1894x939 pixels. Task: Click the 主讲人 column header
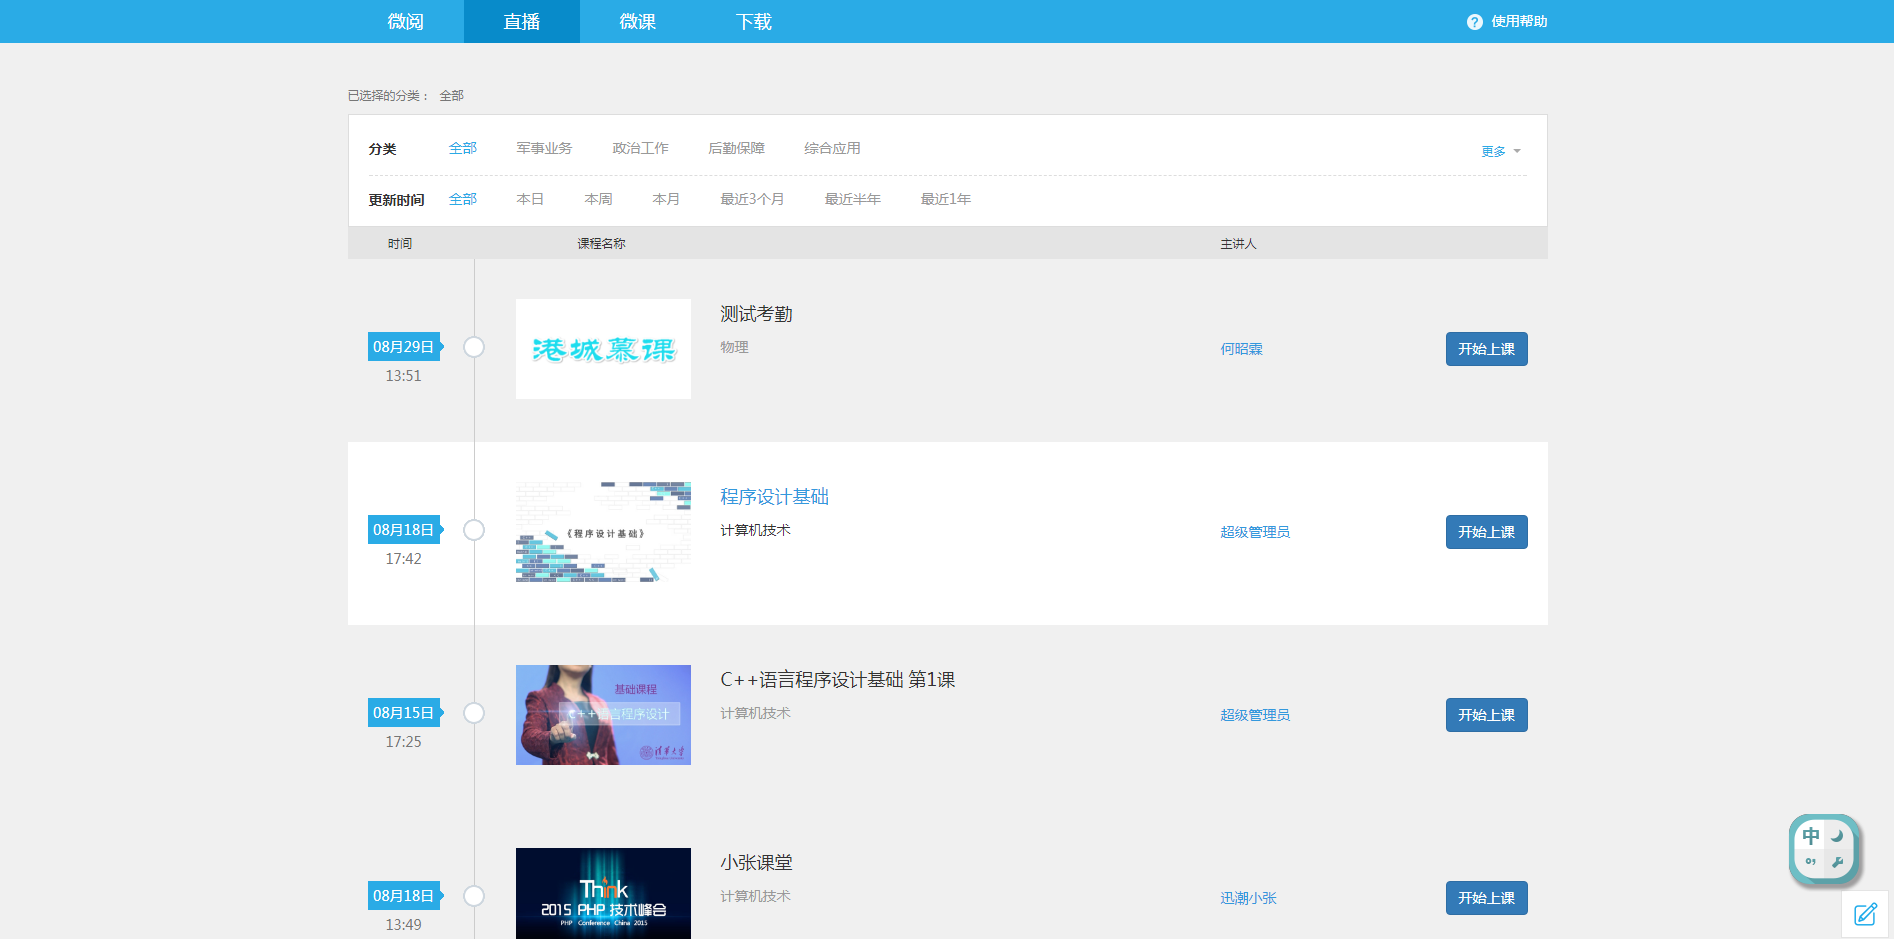point(1238,243)
